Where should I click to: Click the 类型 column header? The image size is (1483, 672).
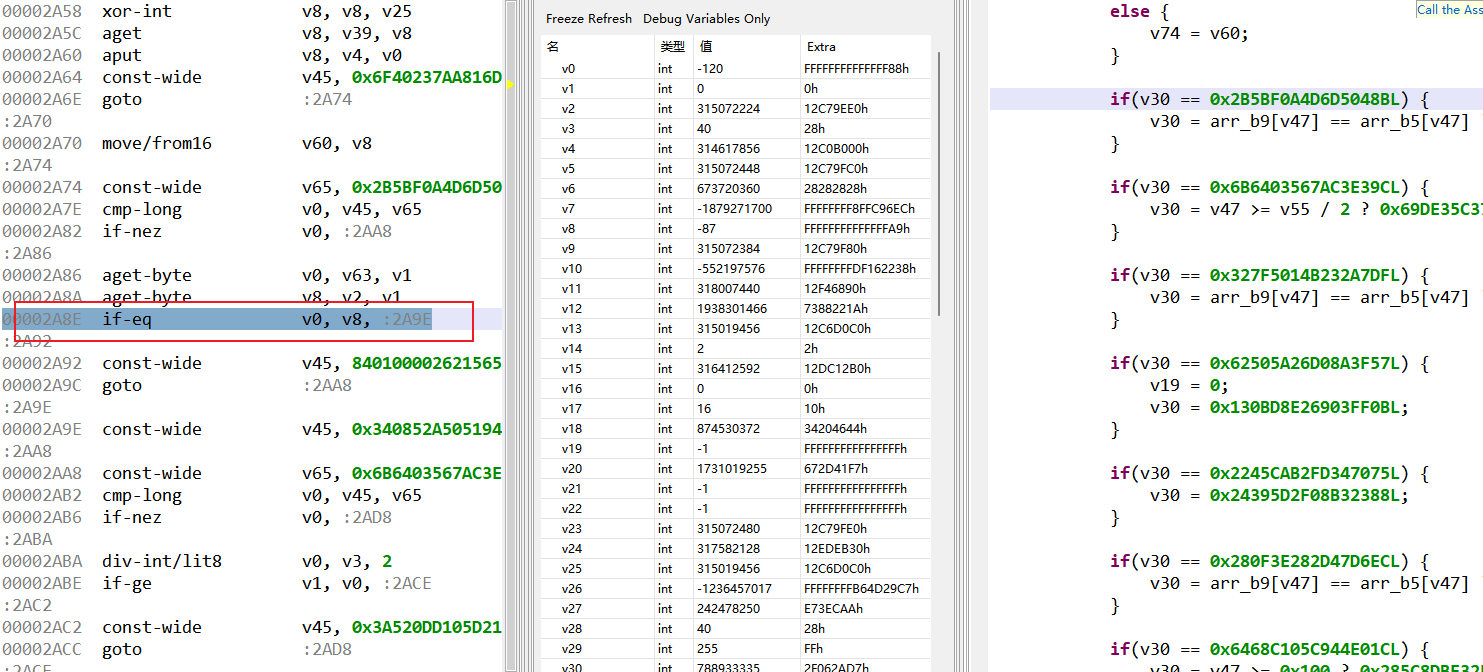[672, 47]
